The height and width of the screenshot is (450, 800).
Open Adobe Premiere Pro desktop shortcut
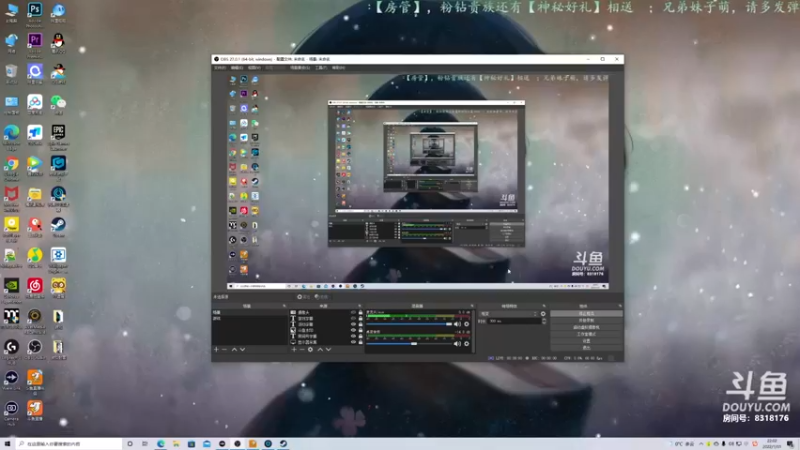point(35,44)
